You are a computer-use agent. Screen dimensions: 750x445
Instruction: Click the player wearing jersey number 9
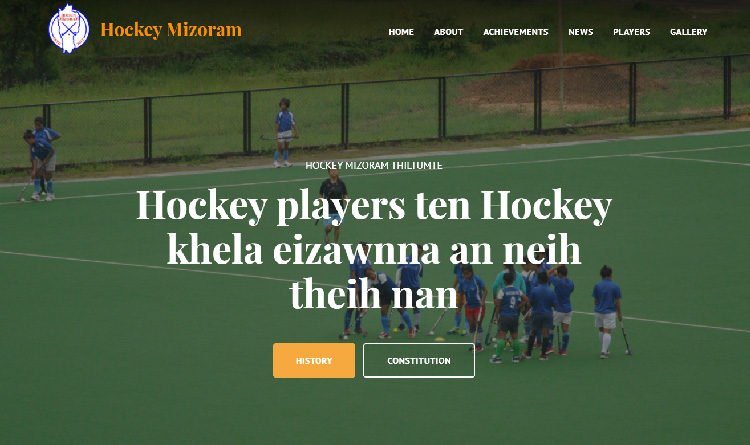509,318
